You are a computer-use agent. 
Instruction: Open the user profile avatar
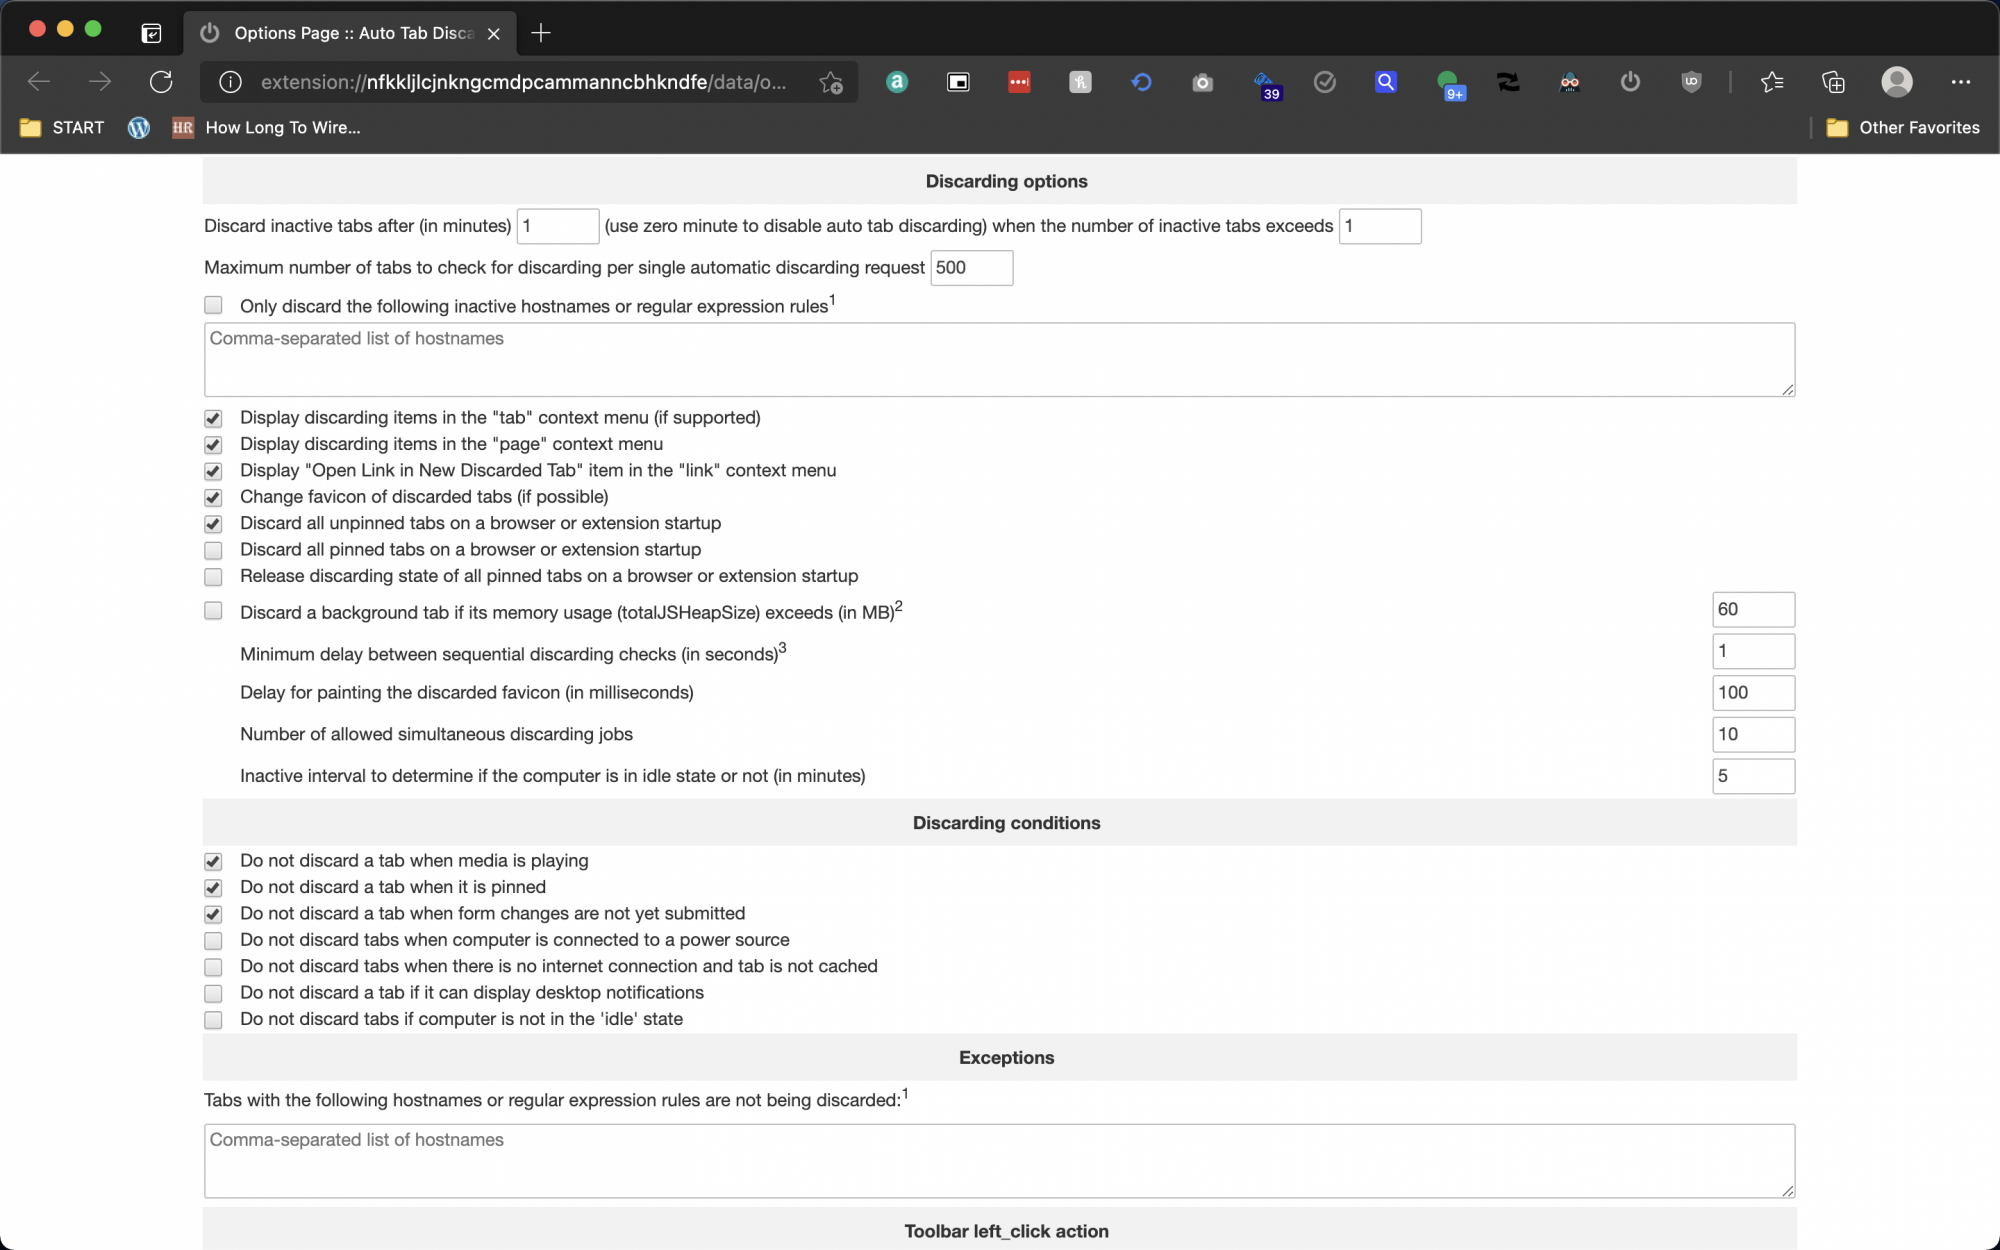(x=1896, y=82)
